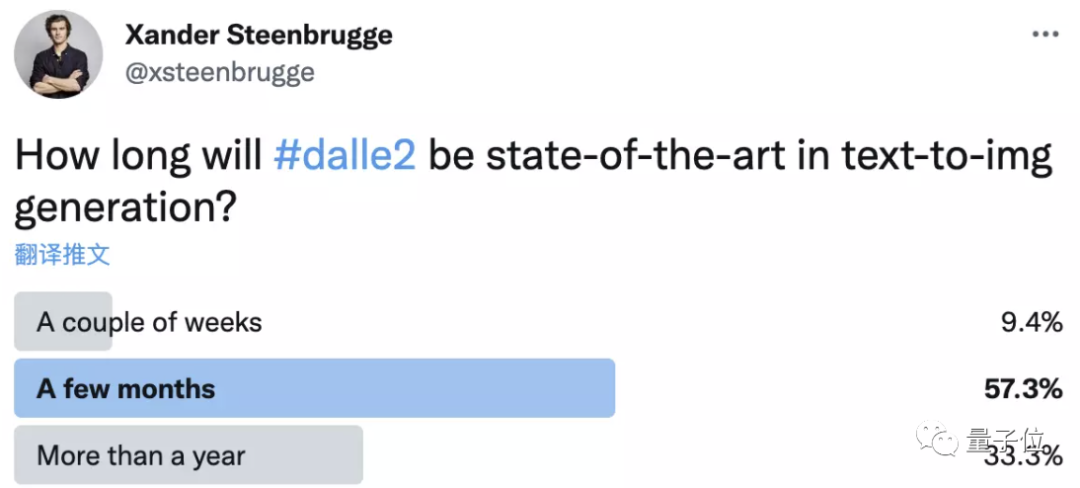Viewport: 1080px width, 488px height.
Task: Open Xander Steenbrugge's profile photo
Action: click(x=59, y=54)
